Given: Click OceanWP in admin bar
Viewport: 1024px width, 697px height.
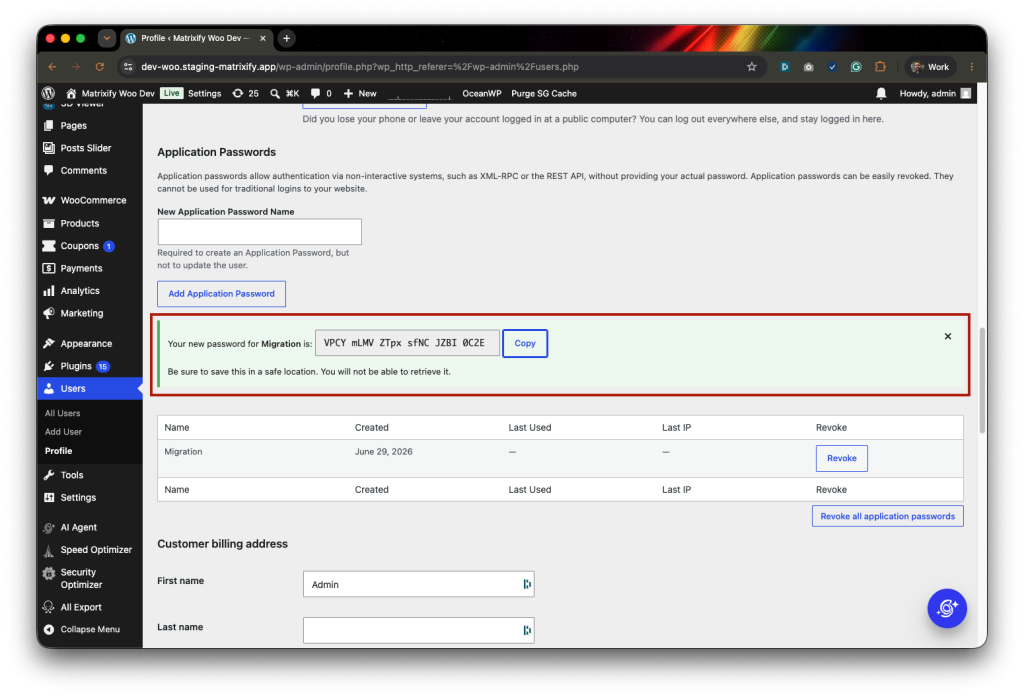Looking at the screenshot, I should click(481, 93).
